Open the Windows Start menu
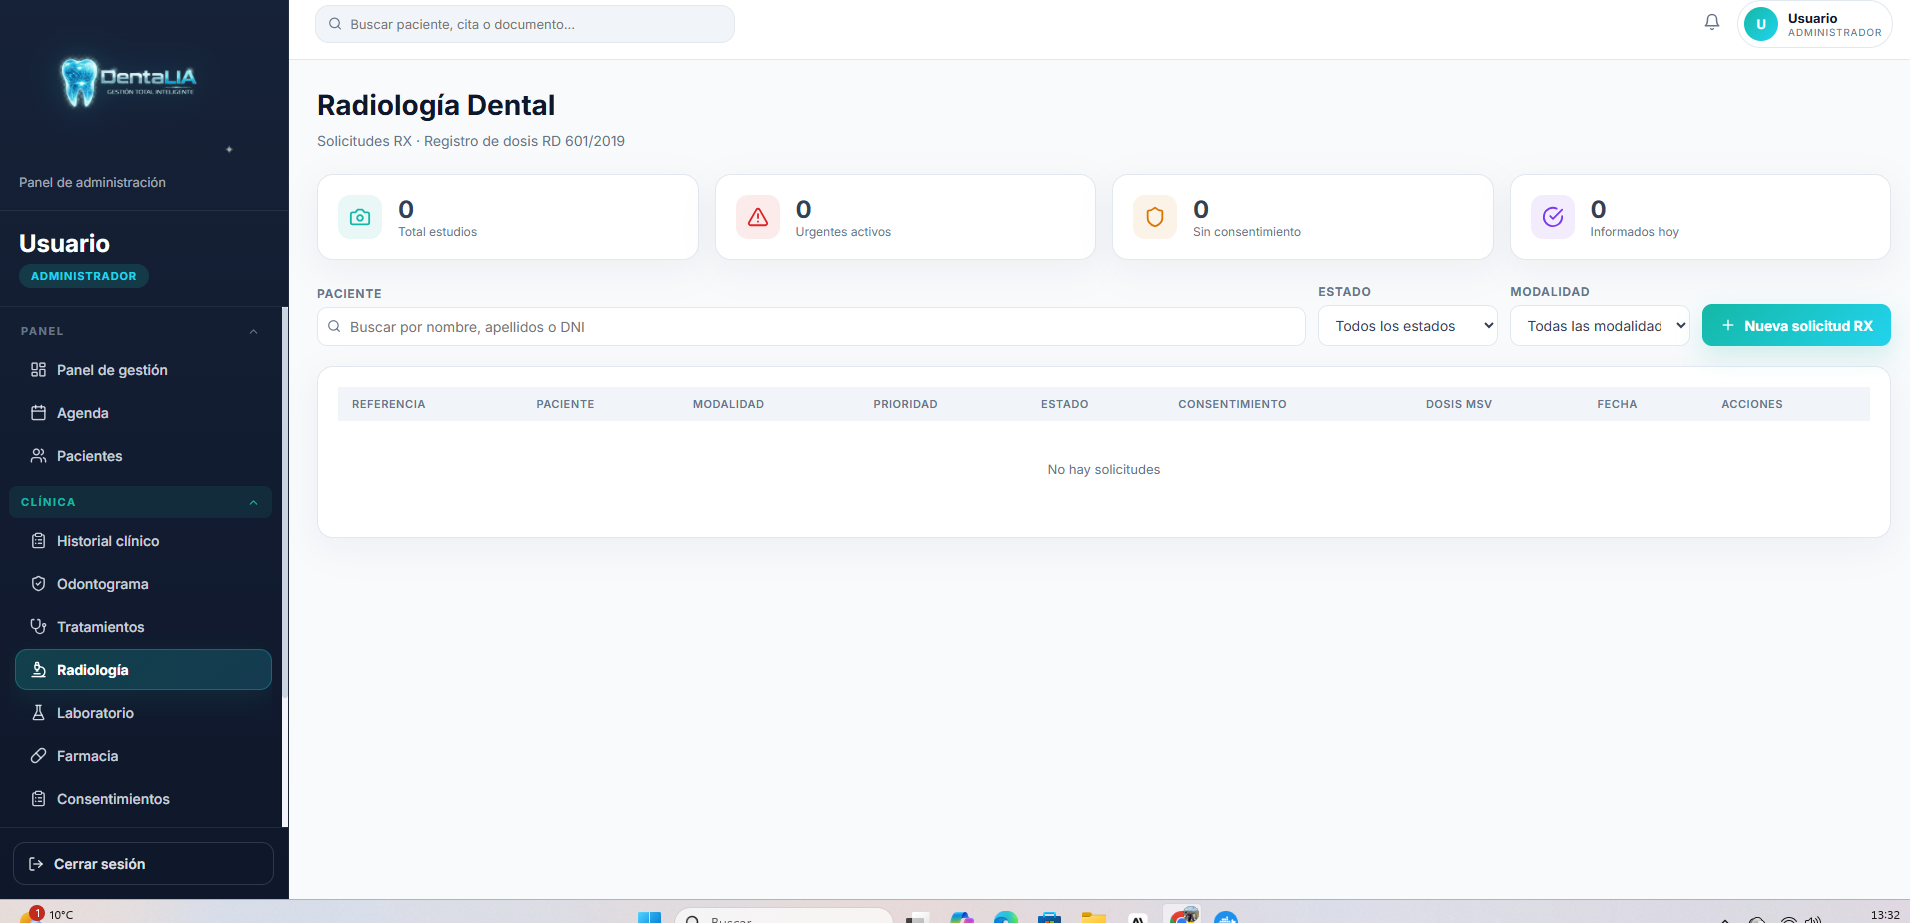 [x=649, y=917]
